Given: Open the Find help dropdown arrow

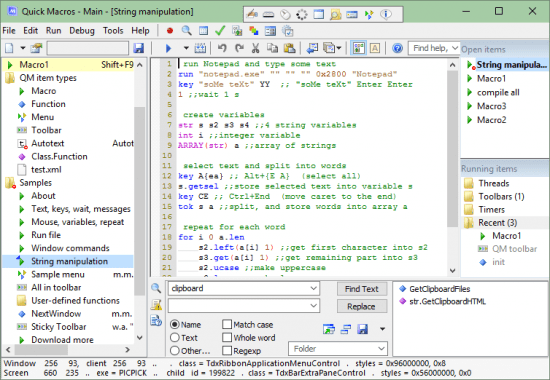Looking at the screenshot, I should (x=455, y=48).
